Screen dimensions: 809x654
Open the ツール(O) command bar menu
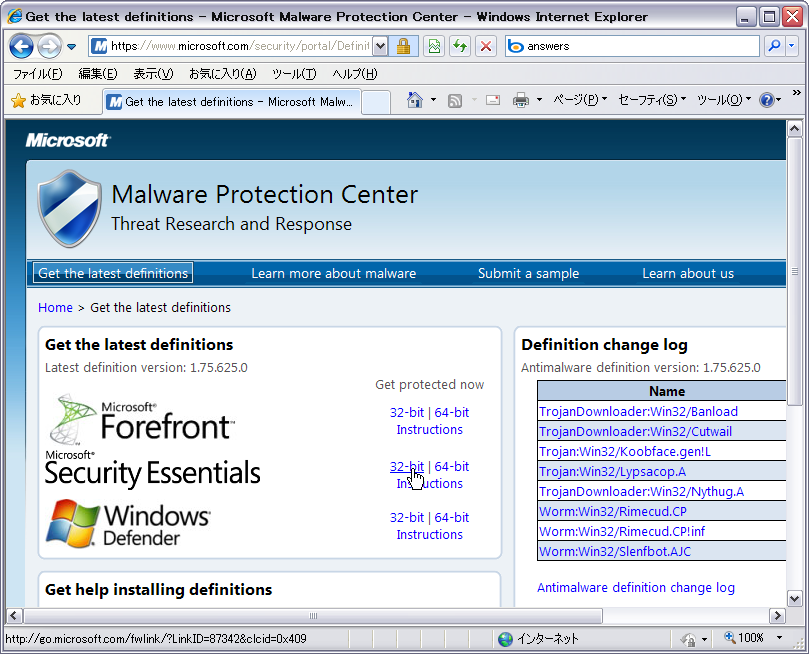coord(723,100)
